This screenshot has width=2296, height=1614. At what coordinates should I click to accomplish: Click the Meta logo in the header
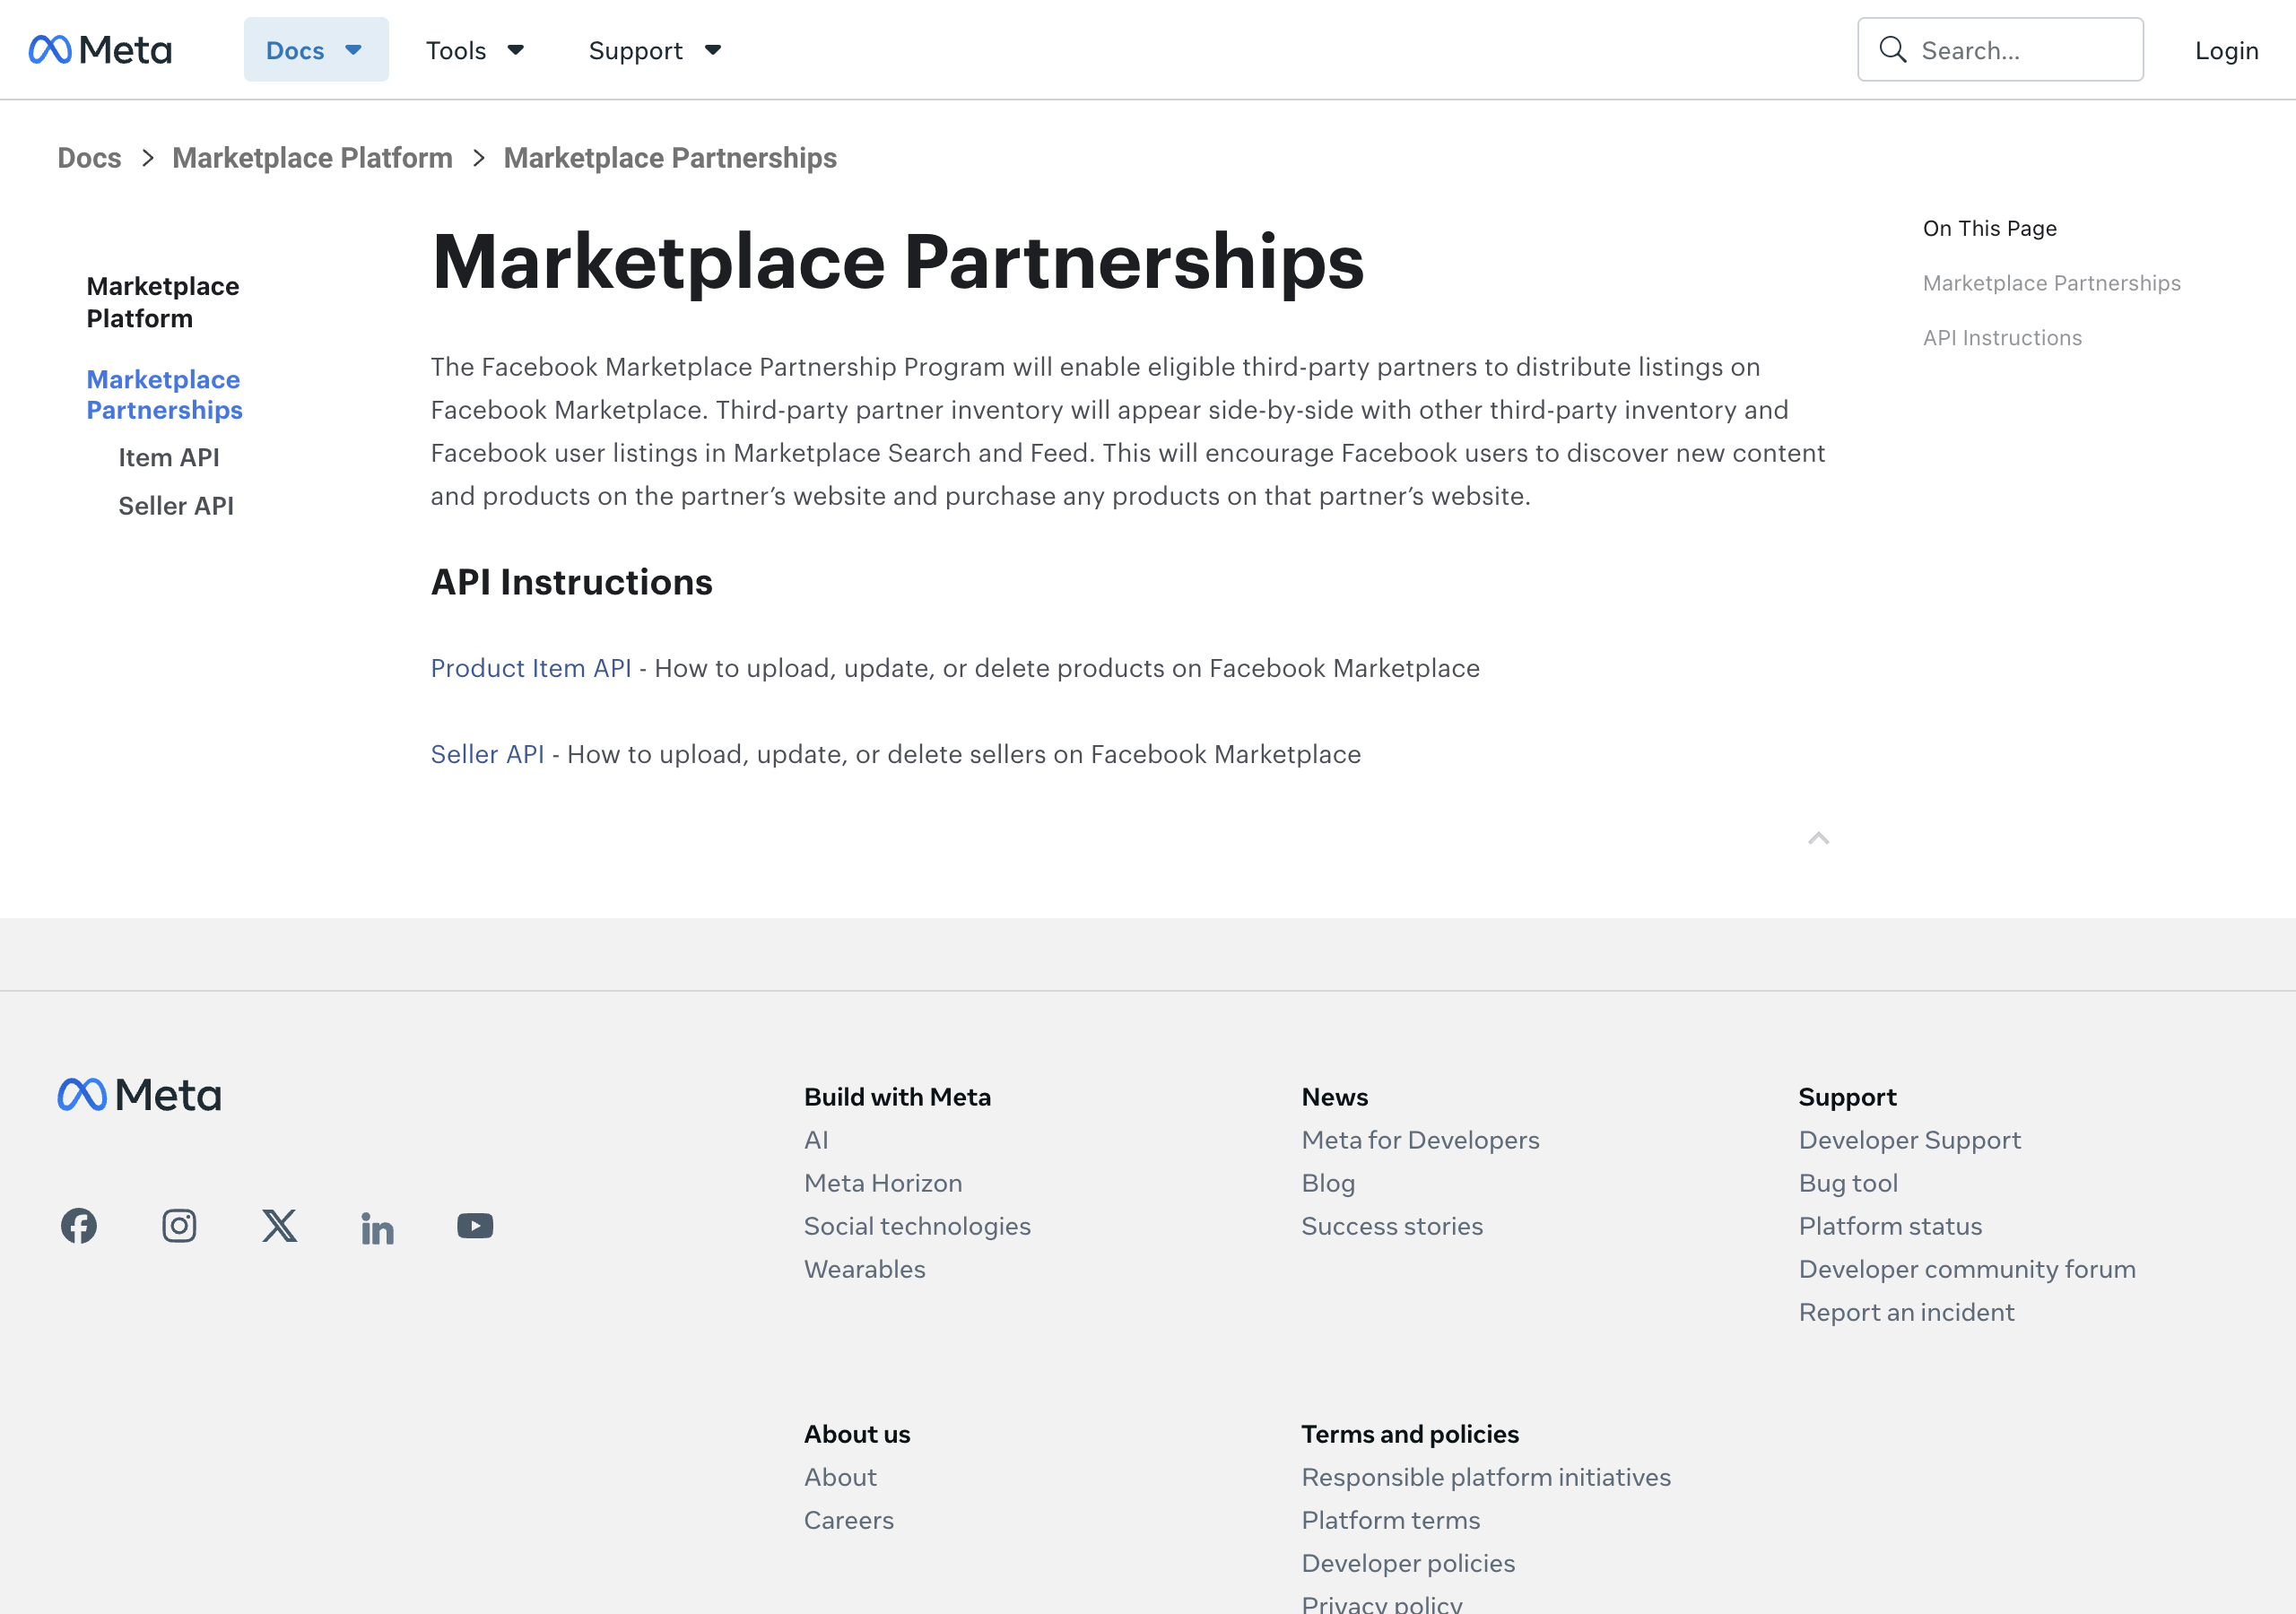coord(100,50)
